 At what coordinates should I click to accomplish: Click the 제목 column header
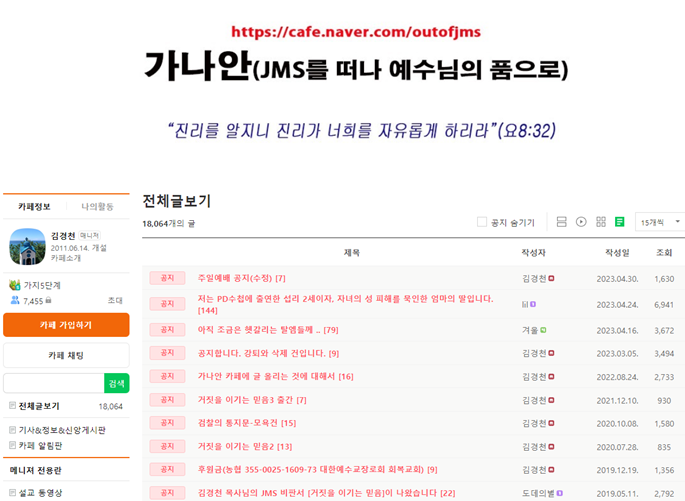(352, 252)
